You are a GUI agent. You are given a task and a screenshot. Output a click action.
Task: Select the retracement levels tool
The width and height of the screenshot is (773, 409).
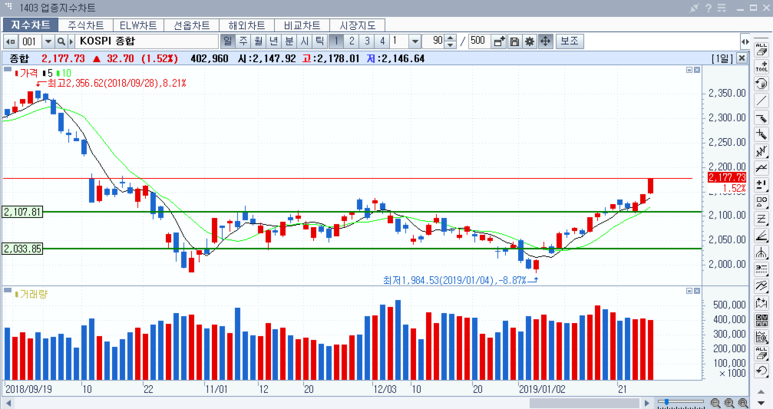pyautogui.click(x=762, y=269)
